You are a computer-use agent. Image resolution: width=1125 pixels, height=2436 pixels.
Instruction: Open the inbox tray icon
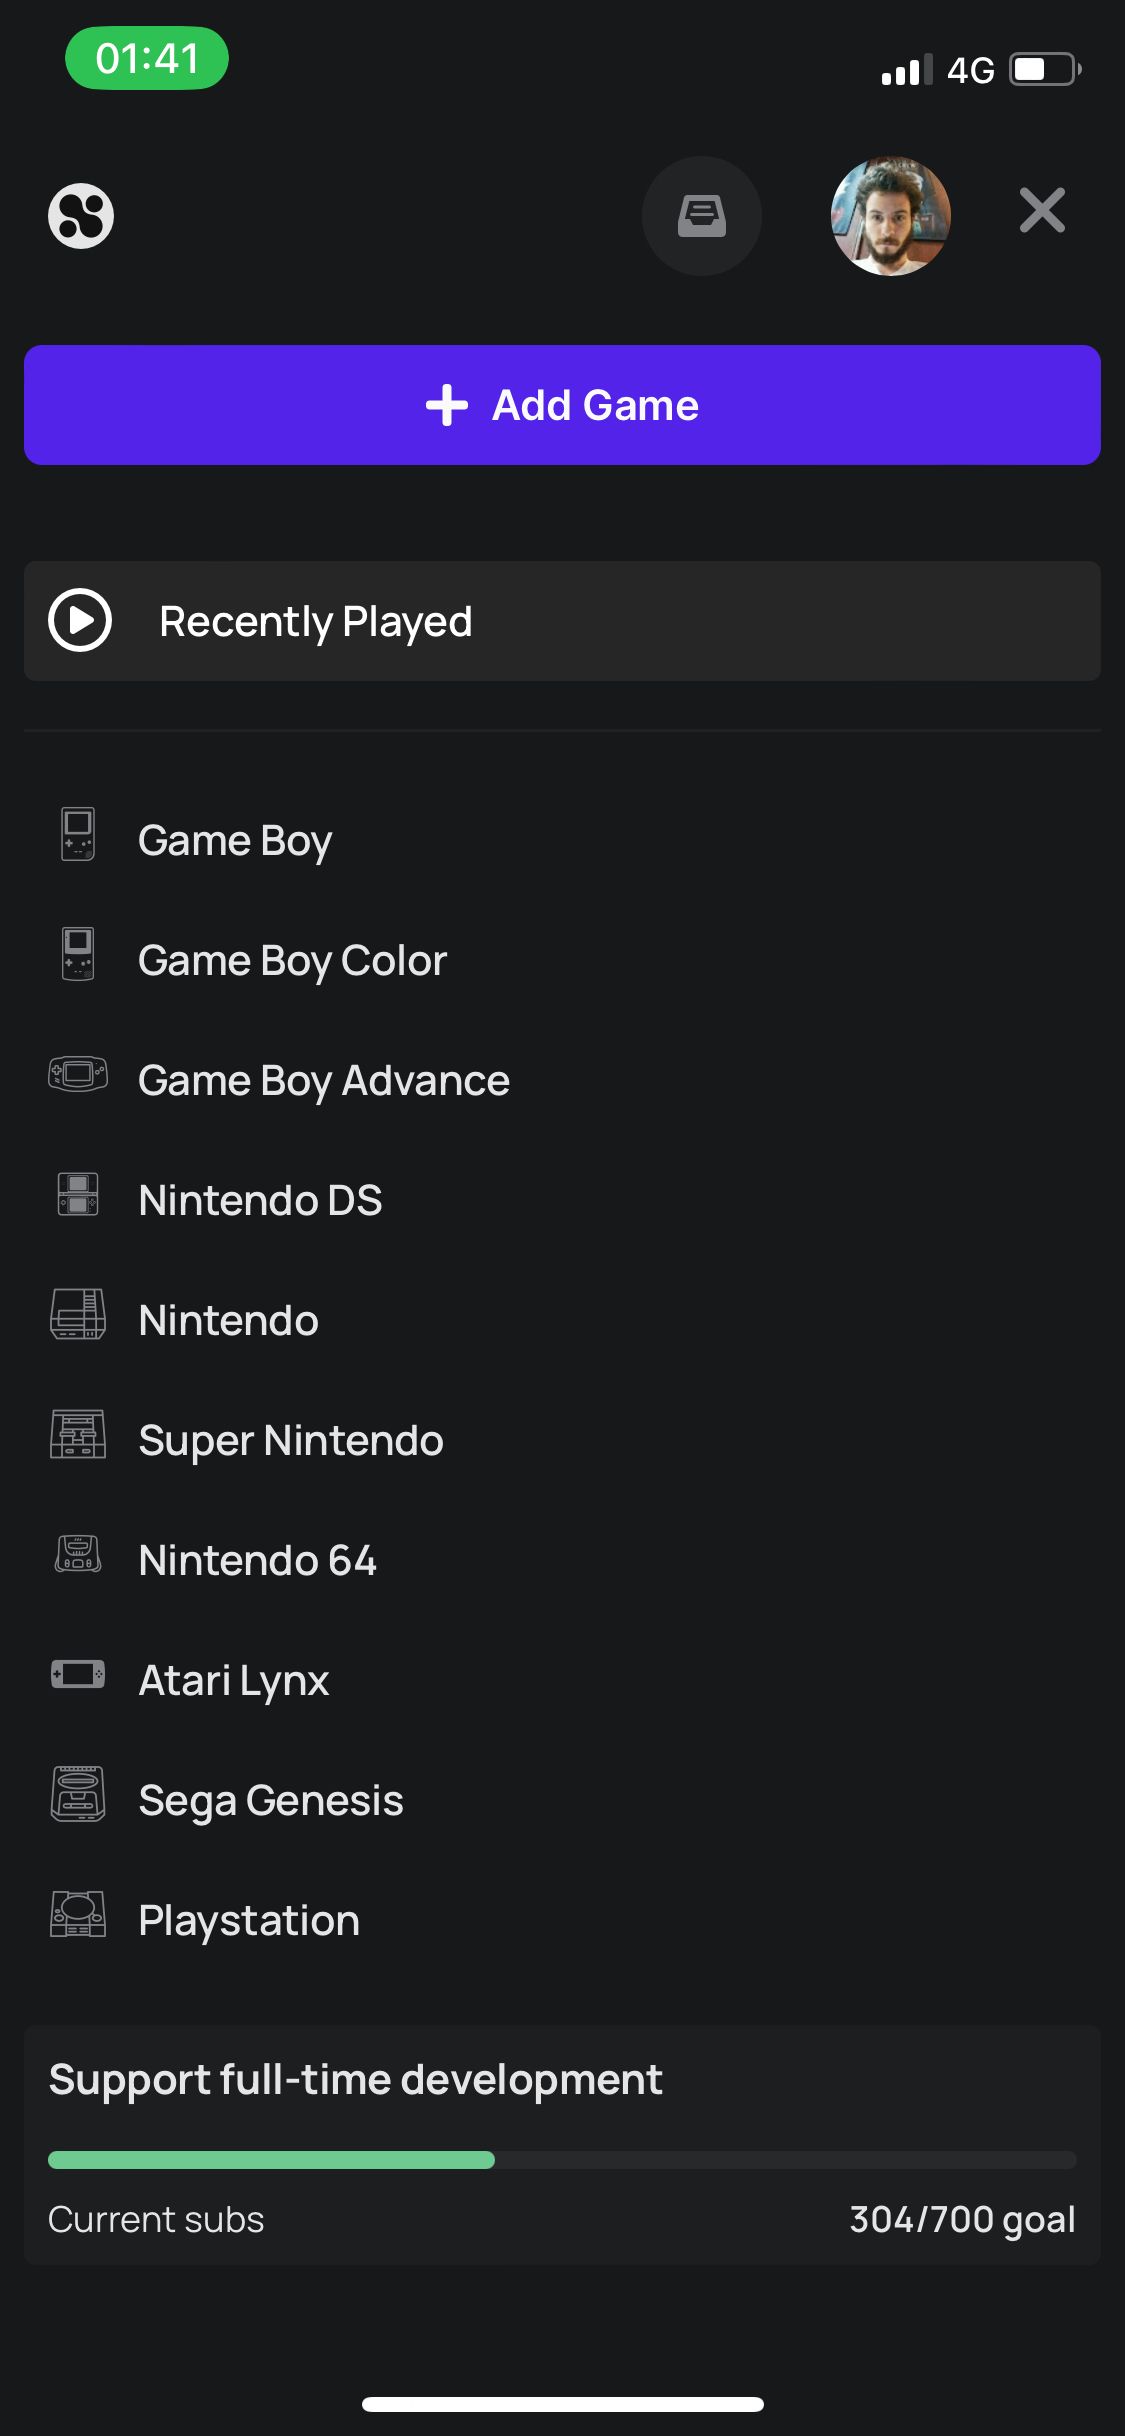pyautogui.click(x=701, y=216)
